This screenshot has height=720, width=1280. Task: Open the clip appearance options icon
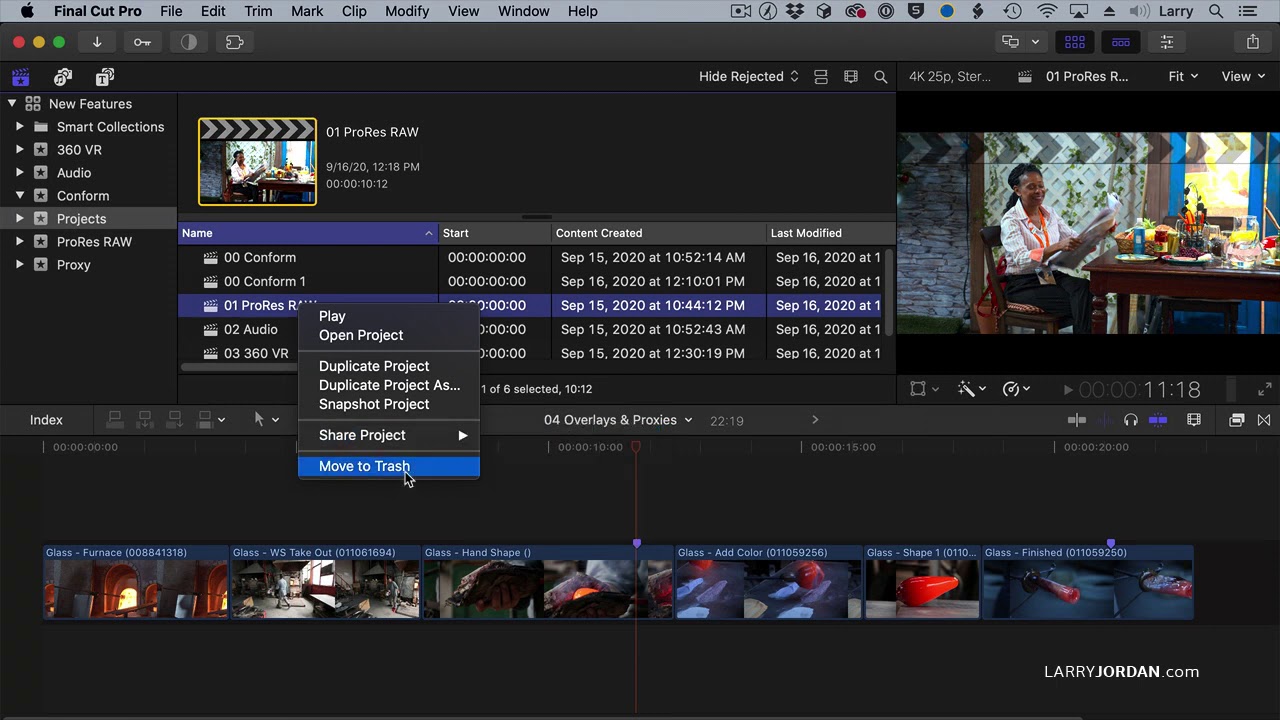[821, 76]
